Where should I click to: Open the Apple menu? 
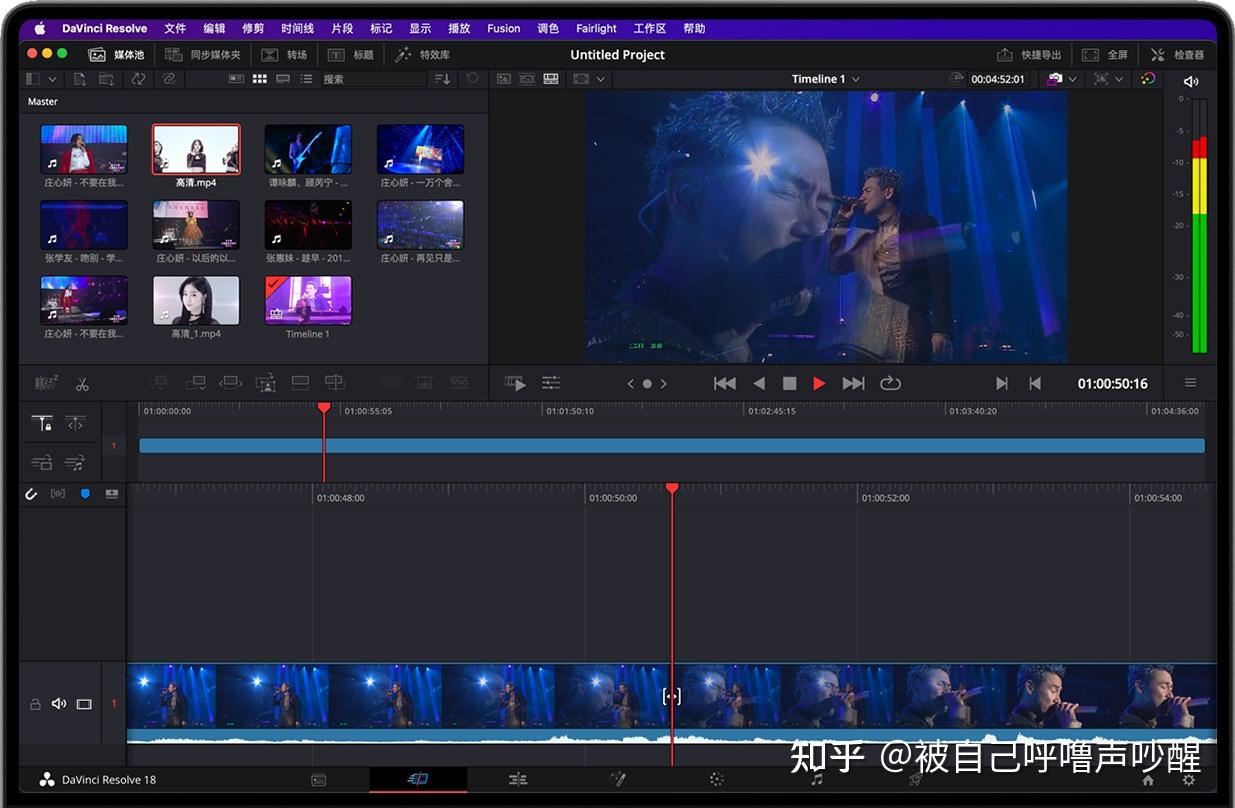coord(41,28)
